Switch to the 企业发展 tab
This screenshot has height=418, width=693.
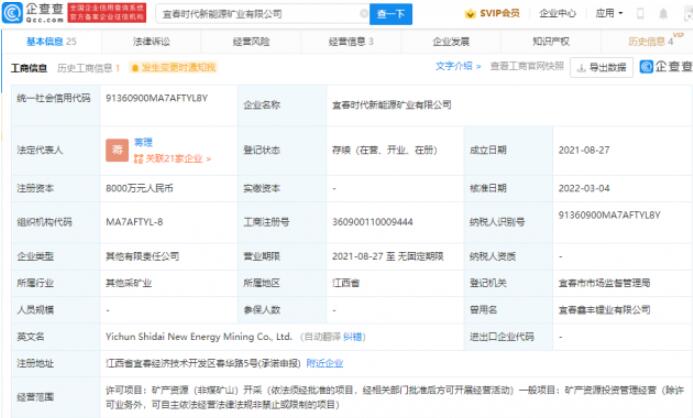coord(451,42)
